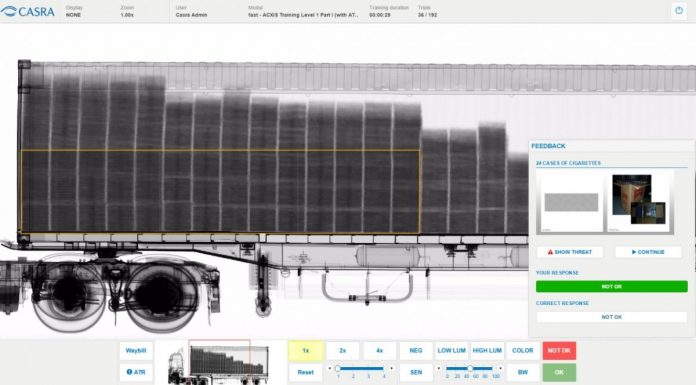Click the brightness slider handle
This screenshot has height=385, width=696.
[470, 368]
